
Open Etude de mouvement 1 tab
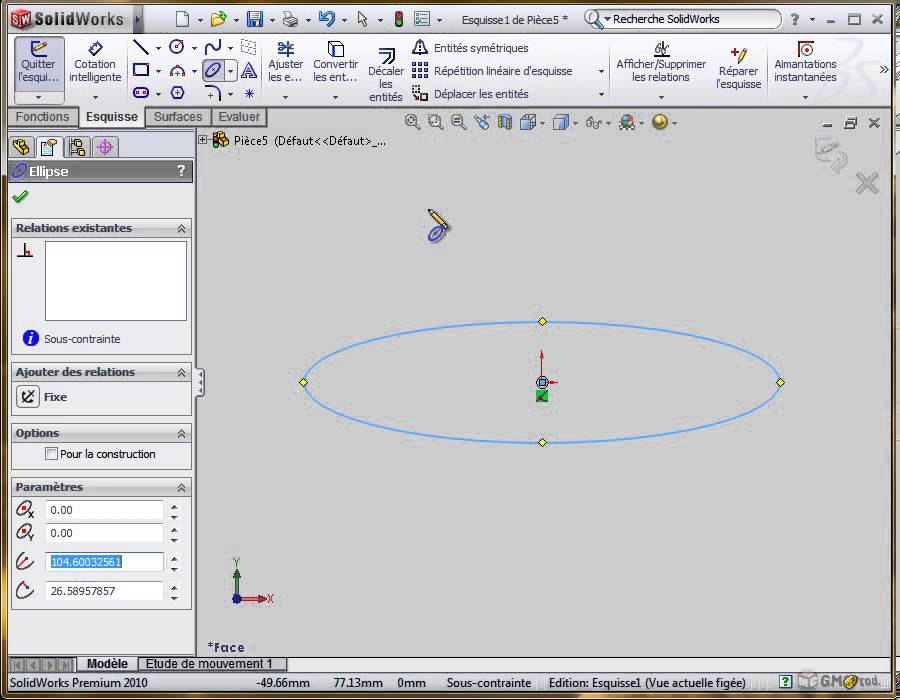coord(212,664)
